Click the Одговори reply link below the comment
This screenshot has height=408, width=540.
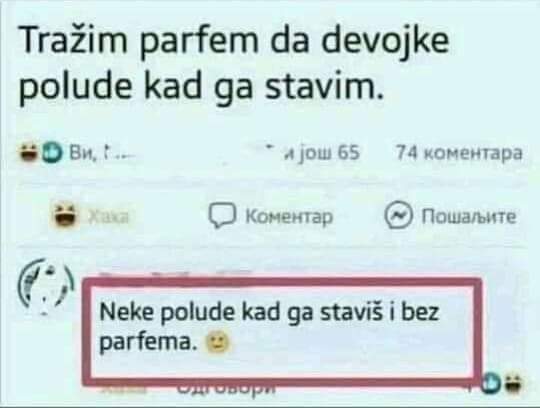(x=227, y=390)
